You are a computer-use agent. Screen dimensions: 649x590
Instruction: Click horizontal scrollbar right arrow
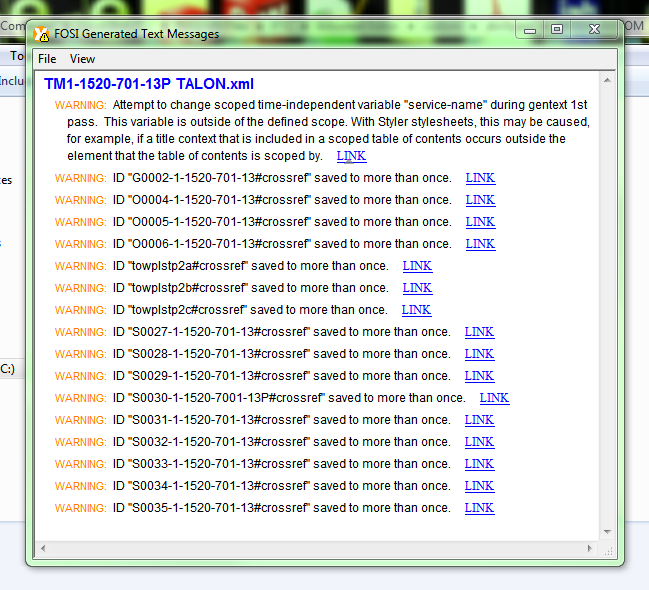point(589,549)
